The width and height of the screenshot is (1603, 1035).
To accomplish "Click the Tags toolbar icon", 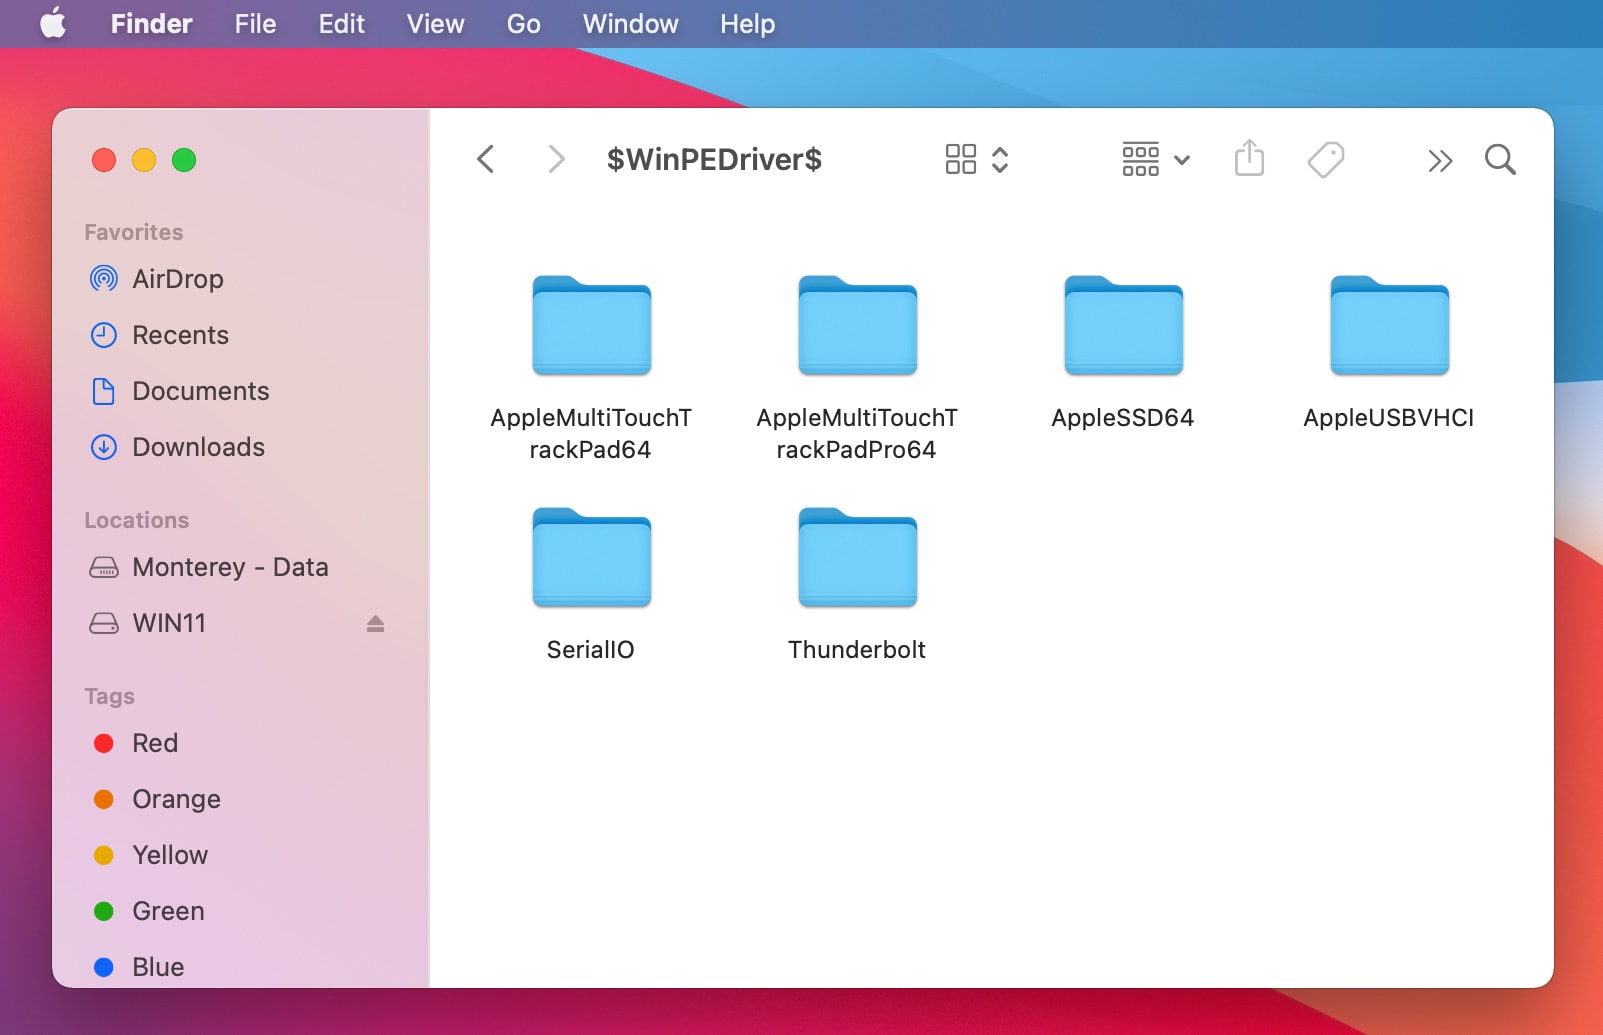I will (x=1326, y=159).
